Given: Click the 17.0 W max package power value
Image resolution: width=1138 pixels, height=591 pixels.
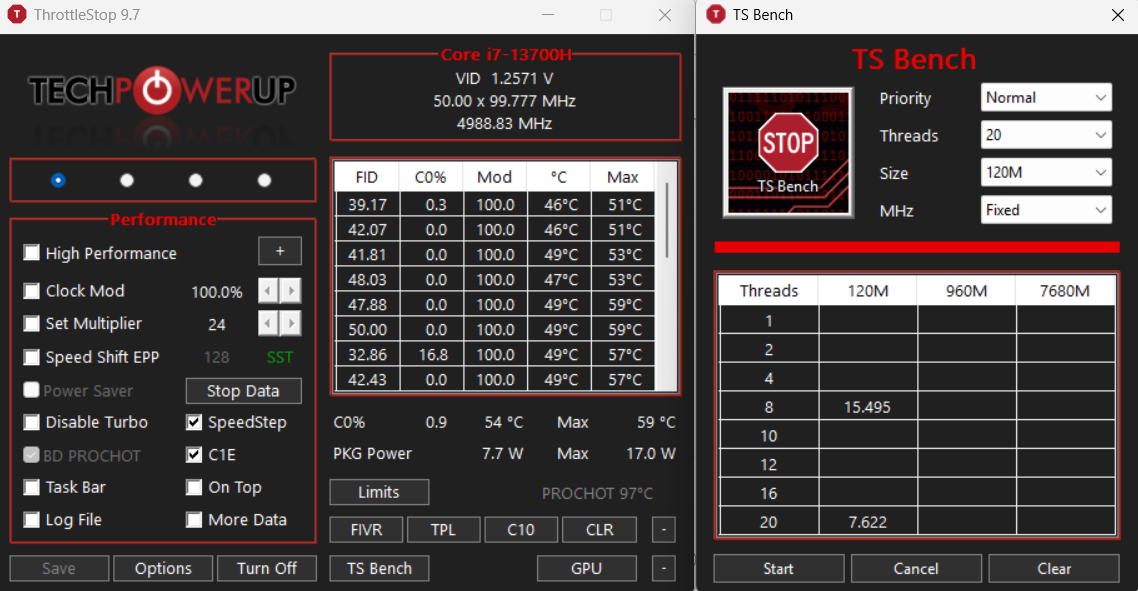Looking at the screenshot, I should [650, 454].
